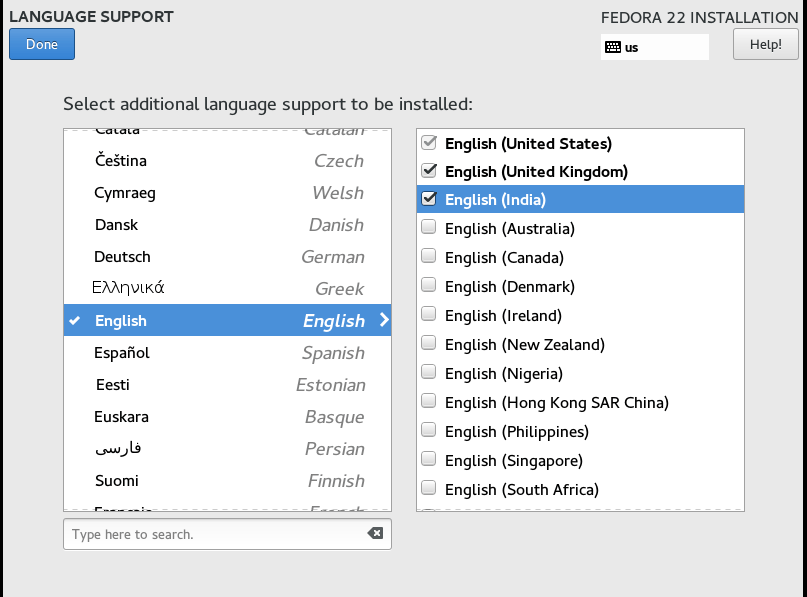
Task: Select the English (Ireland) locale label
Action: tap(503, 315)
